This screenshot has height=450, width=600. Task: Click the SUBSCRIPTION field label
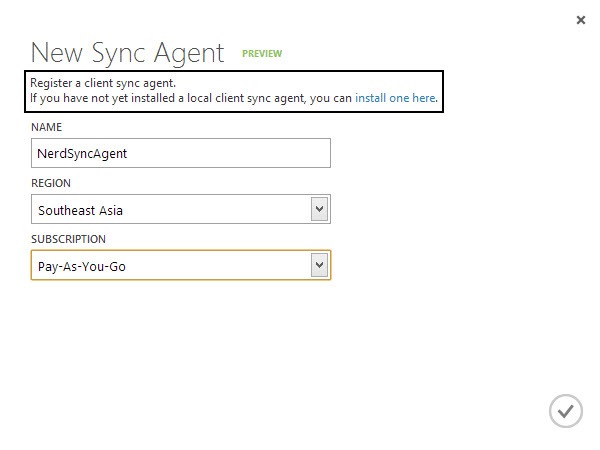[x=68, y=239]
